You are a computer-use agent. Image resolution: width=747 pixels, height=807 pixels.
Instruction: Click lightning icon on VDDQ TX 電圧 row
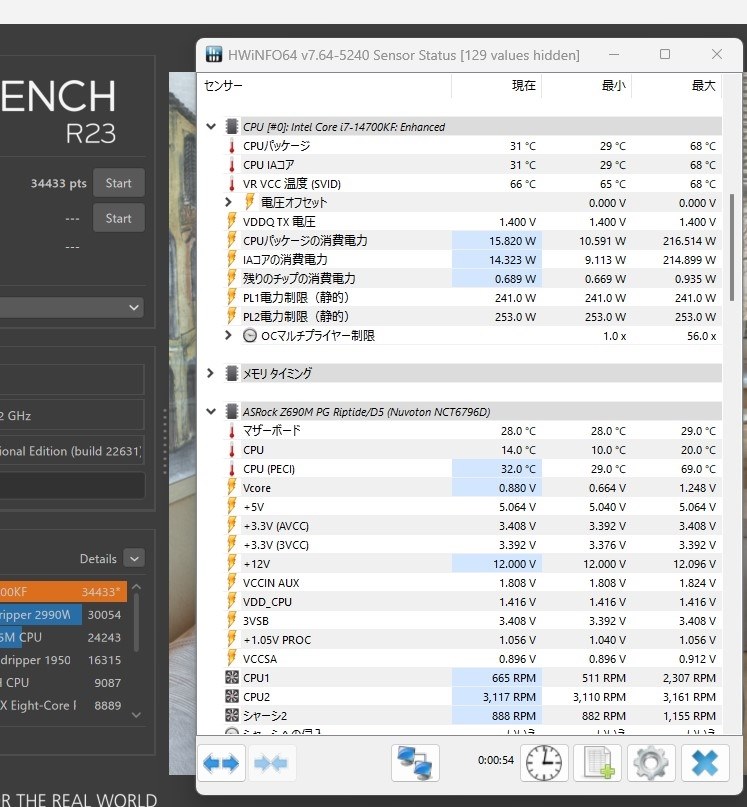tap(232, 221)
